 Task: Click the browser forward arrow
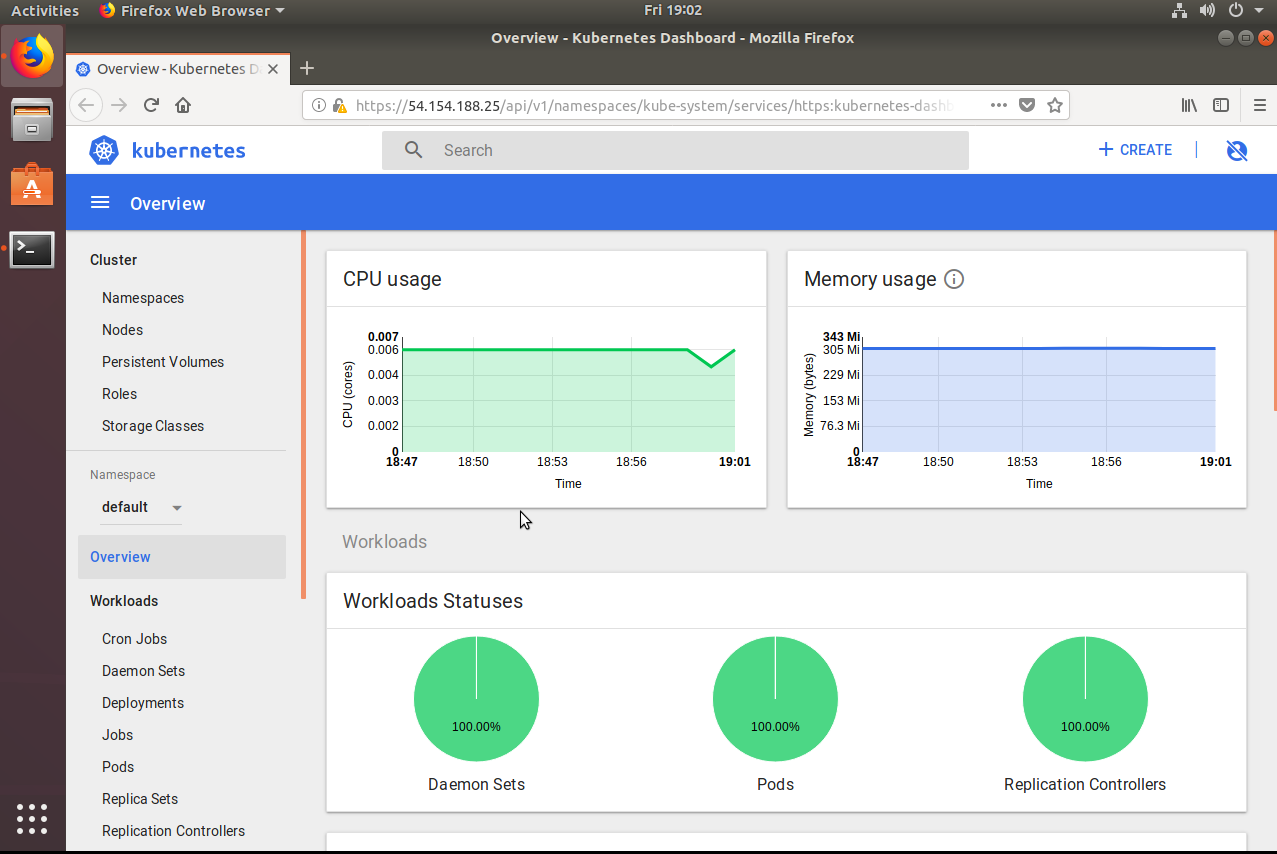[119, 105]
